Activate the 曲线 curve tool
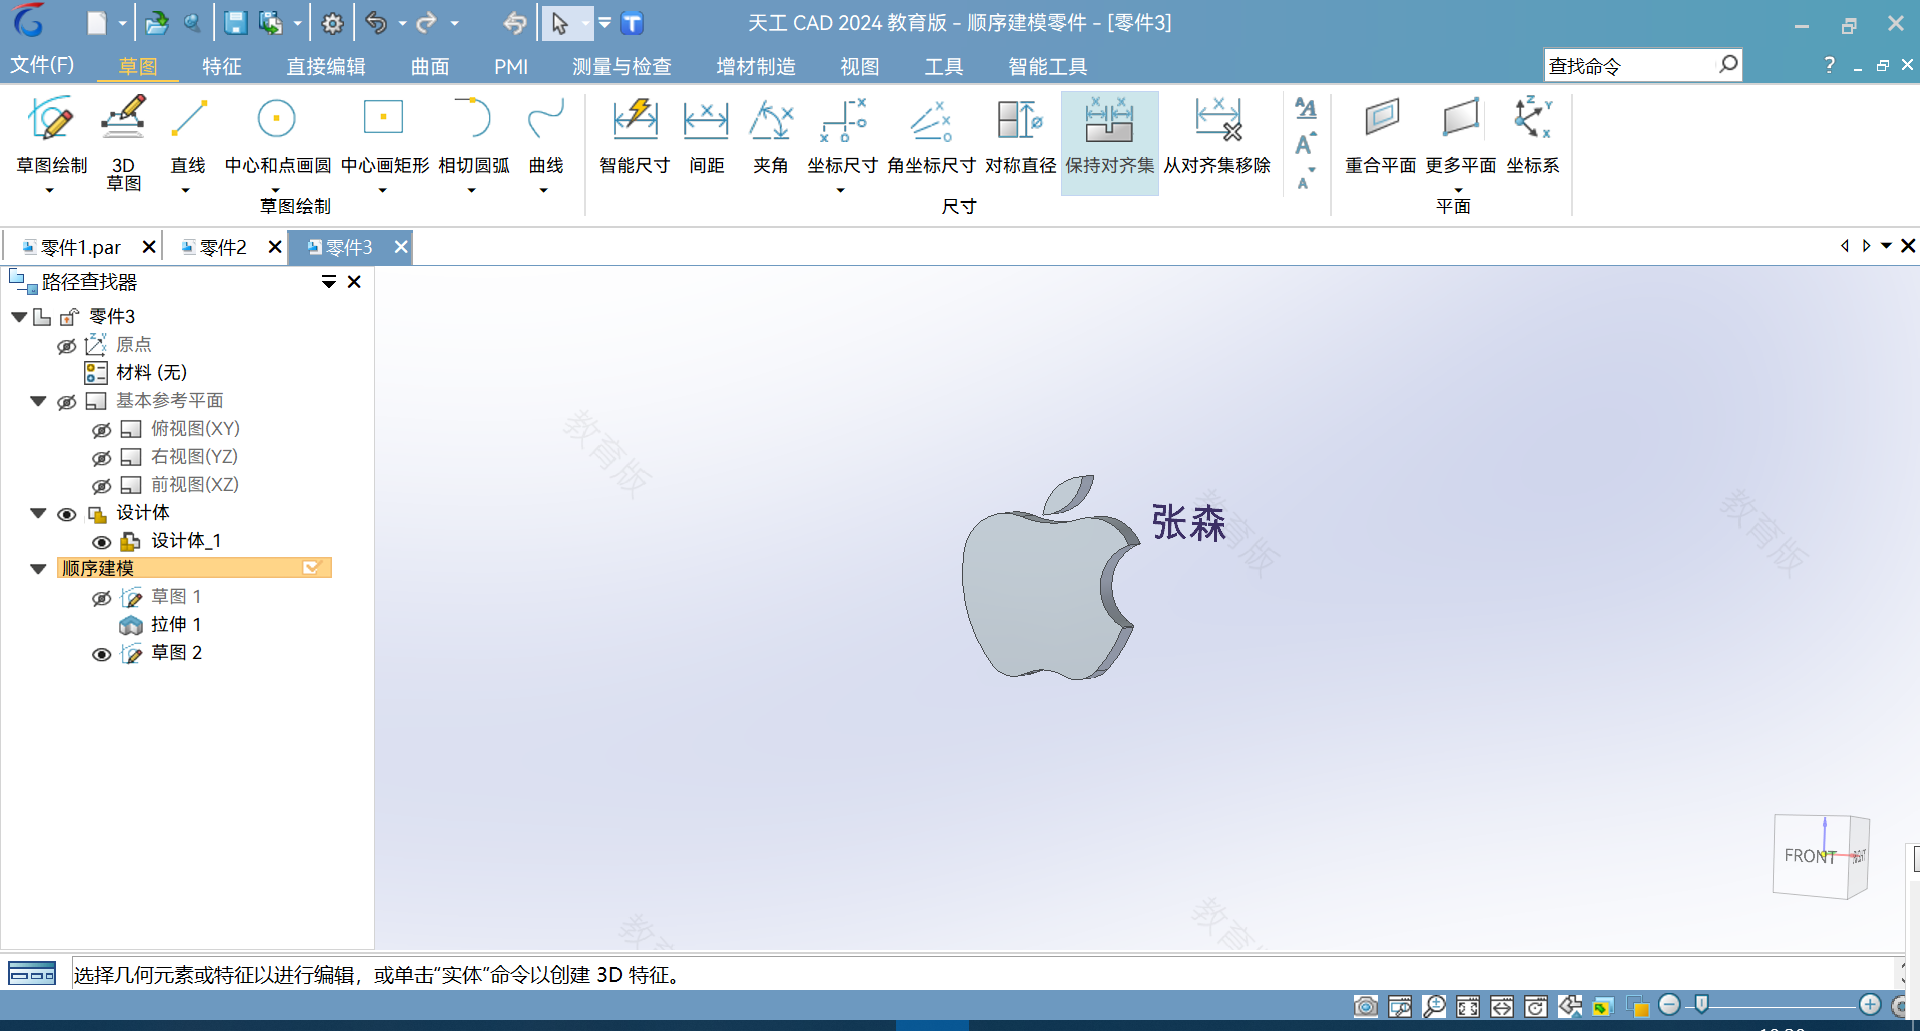1920x1031 pixels. click(x=546, y=135)
